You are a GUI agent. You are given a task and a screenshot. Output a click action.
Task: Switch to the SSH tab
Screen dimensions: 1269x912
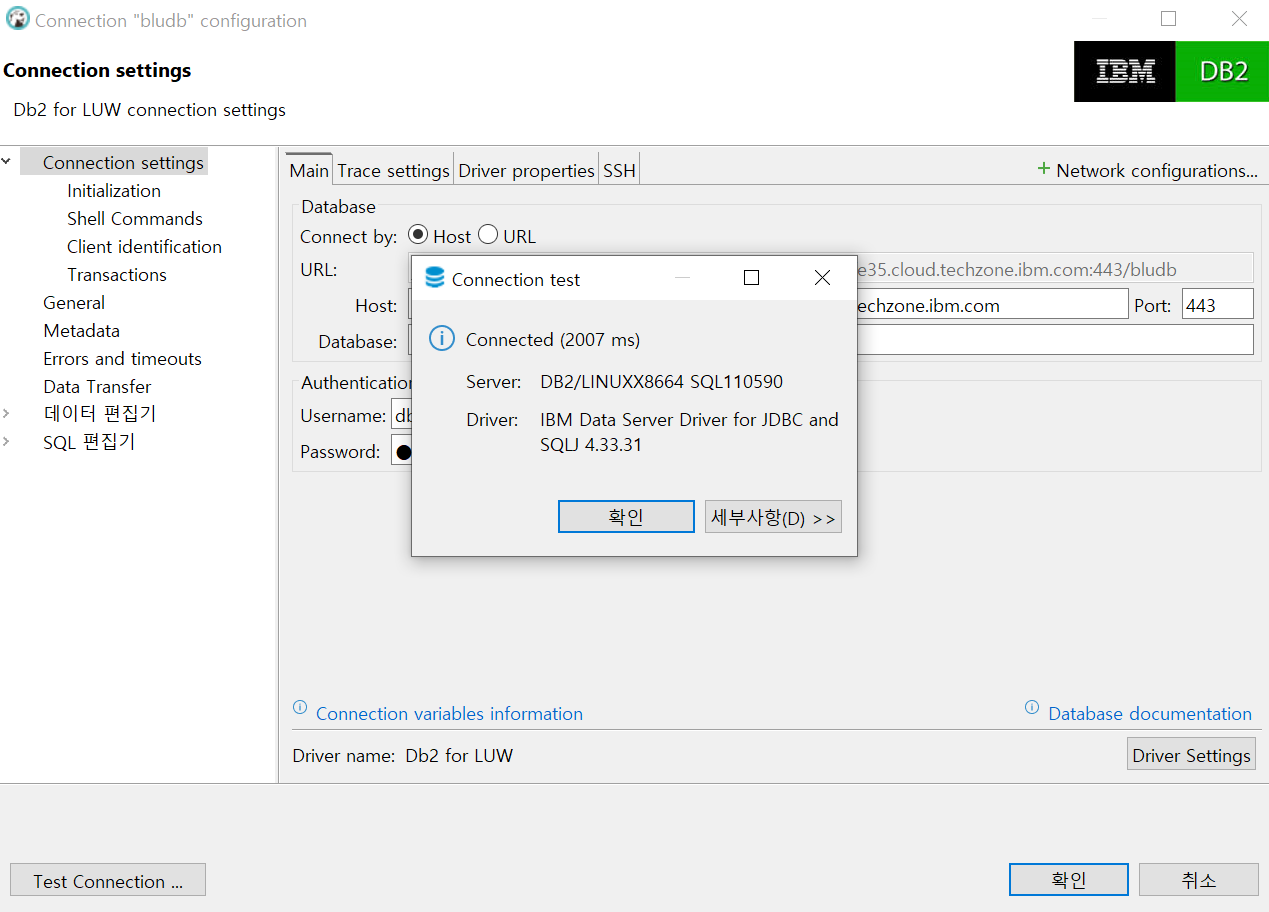619,170
